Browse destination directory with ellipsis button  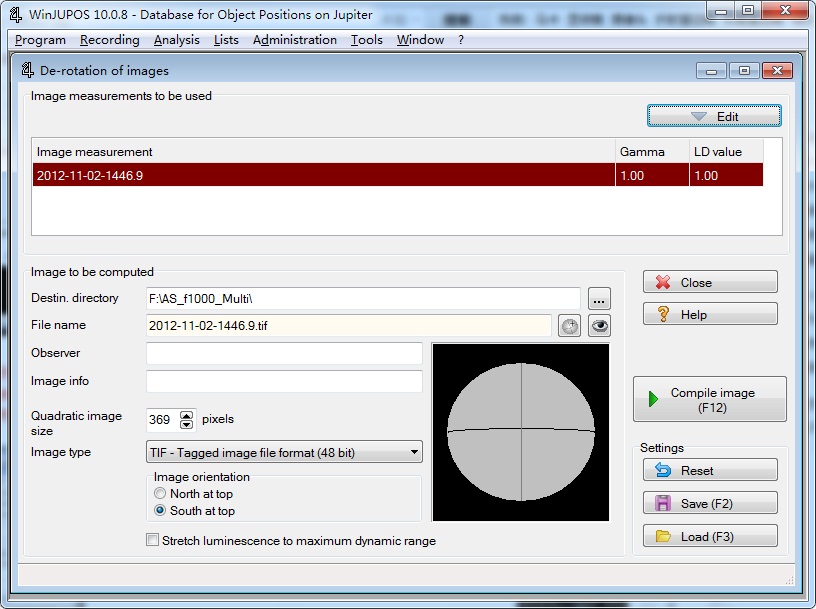coord(599,298)
